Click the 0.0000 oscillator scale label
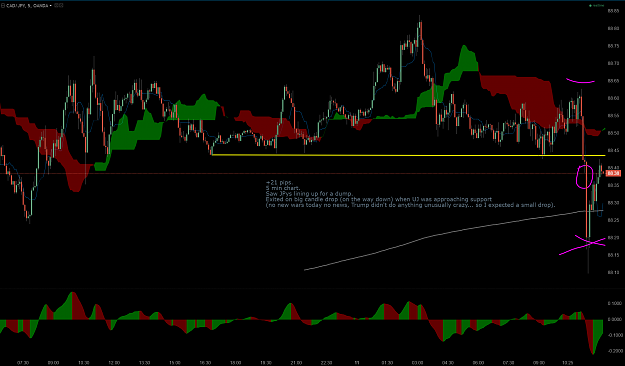This screenshot has width=625, height=366. click(615, 319)
